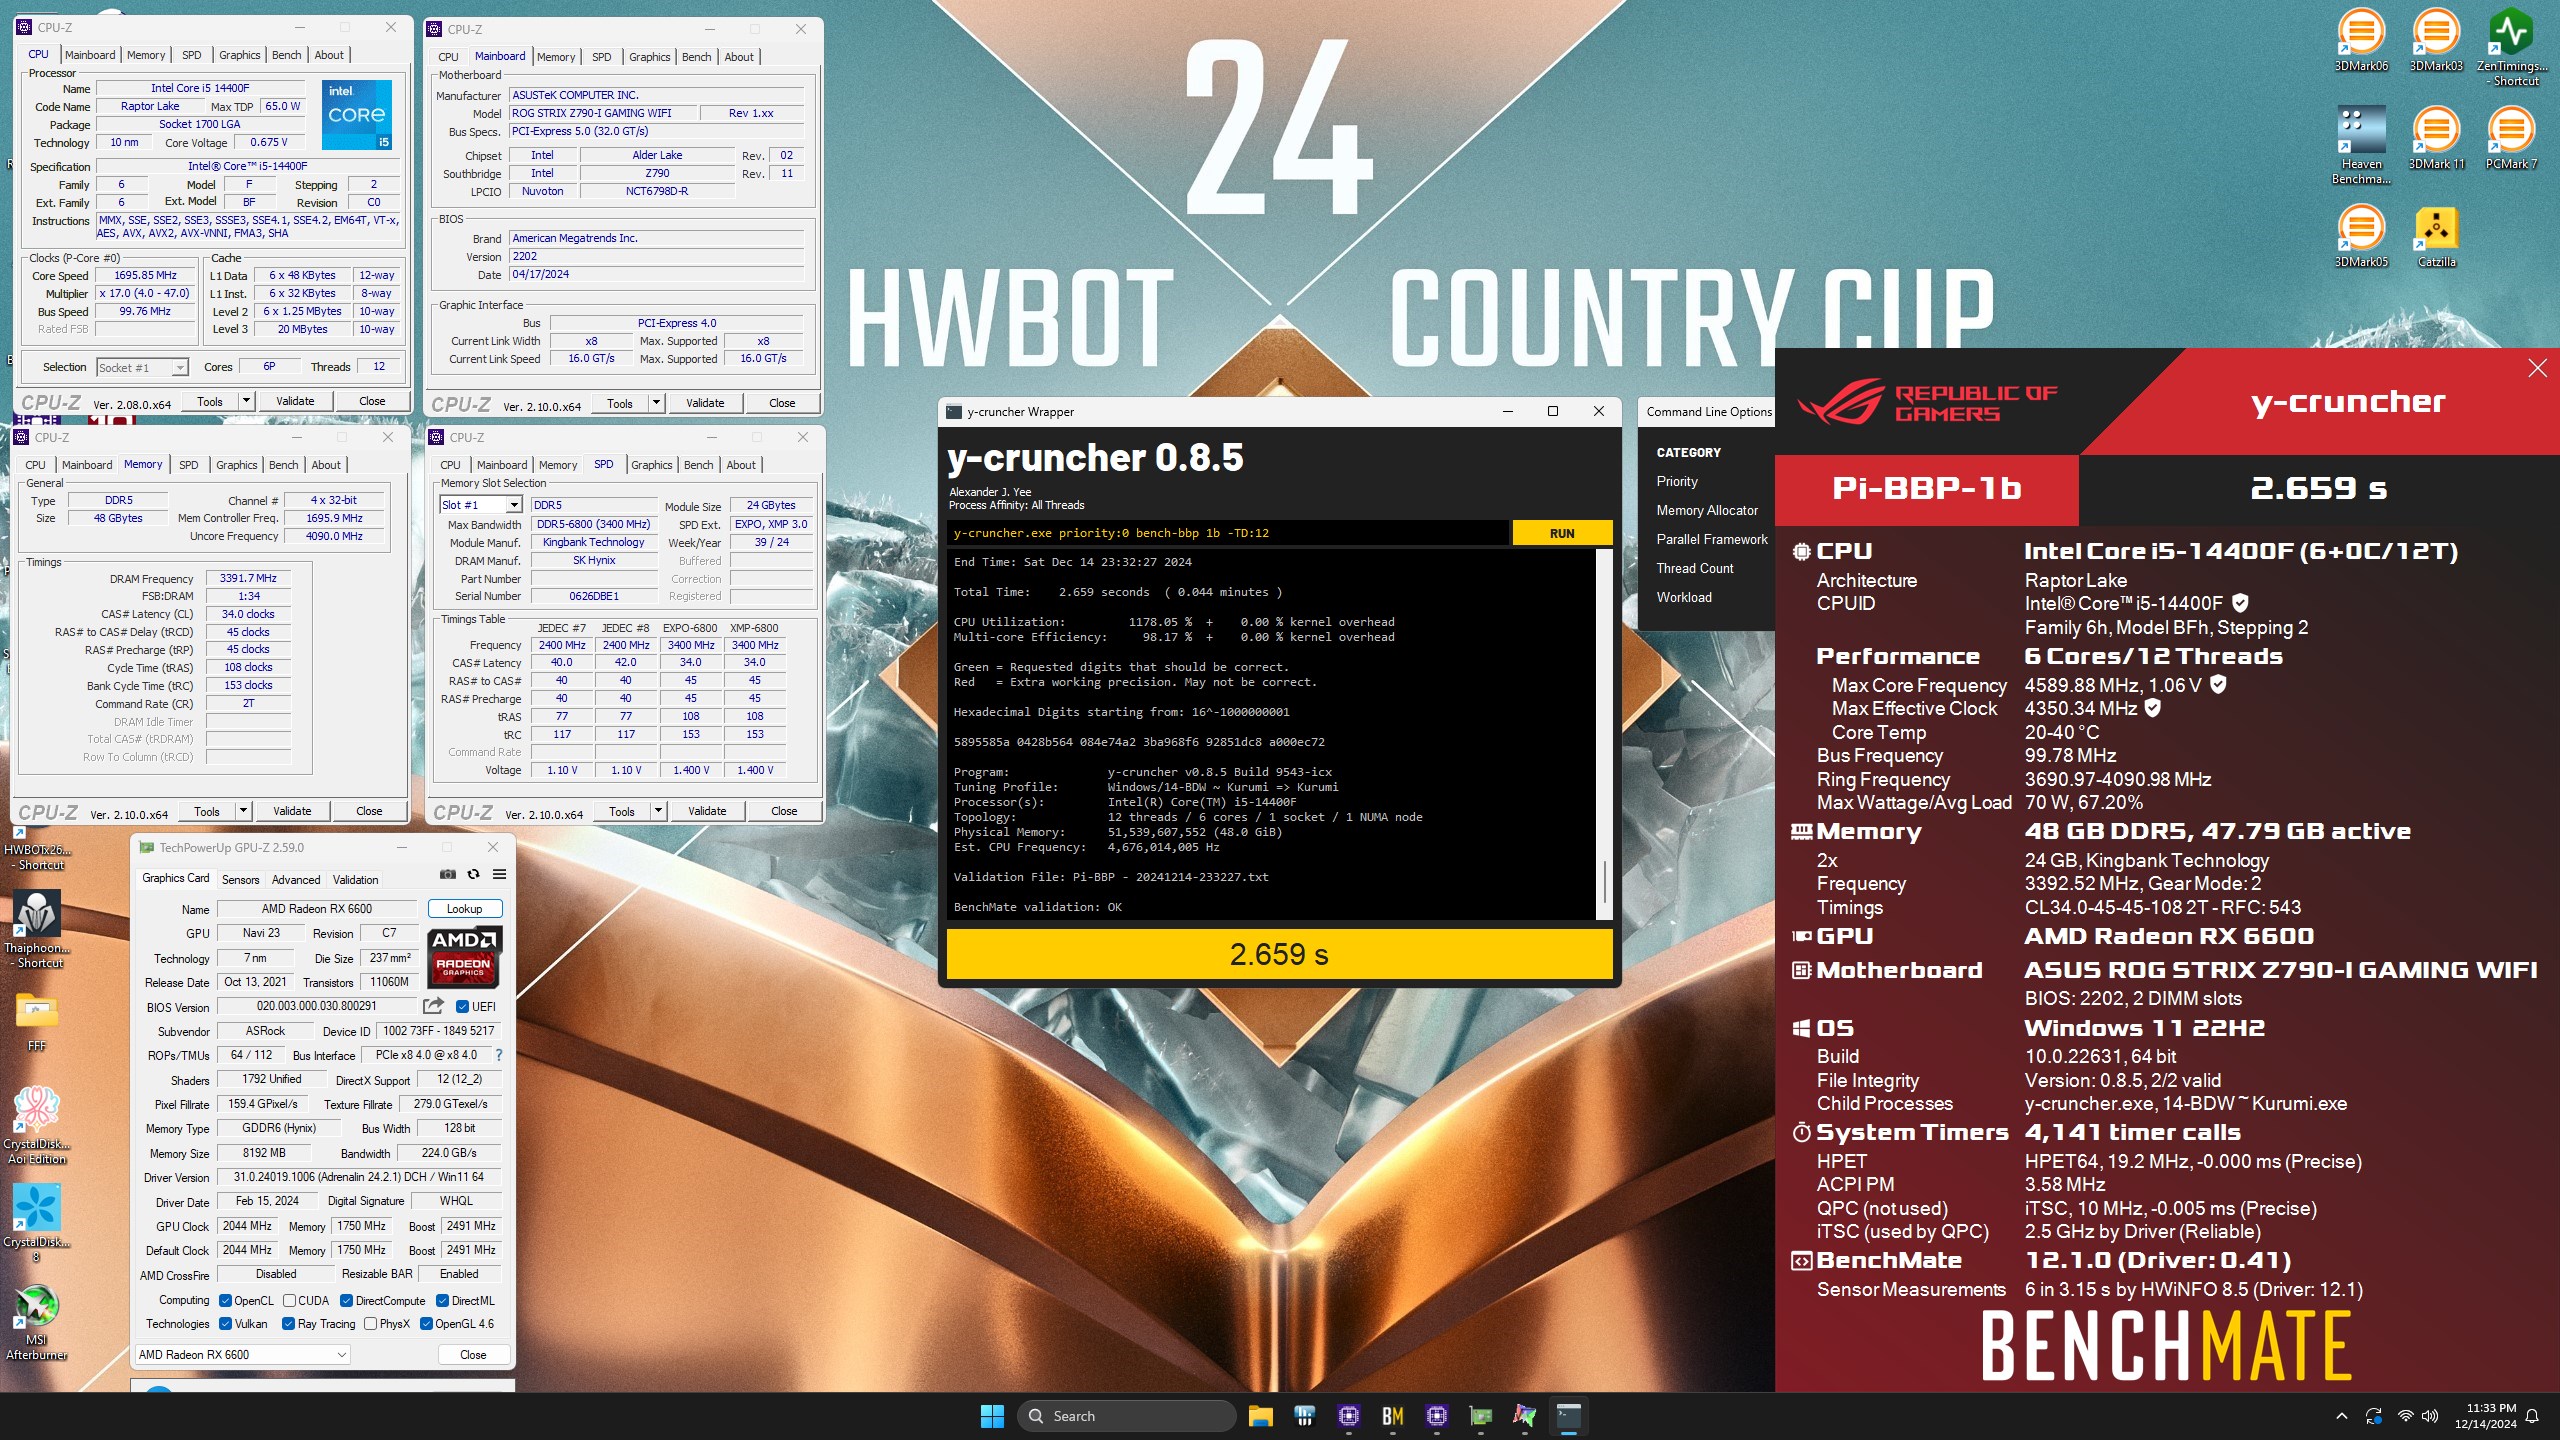The image size is (2560, 1440).
Task: Open the 3DMark06 desktop shortcut
Action: [x=2361, y=40]
